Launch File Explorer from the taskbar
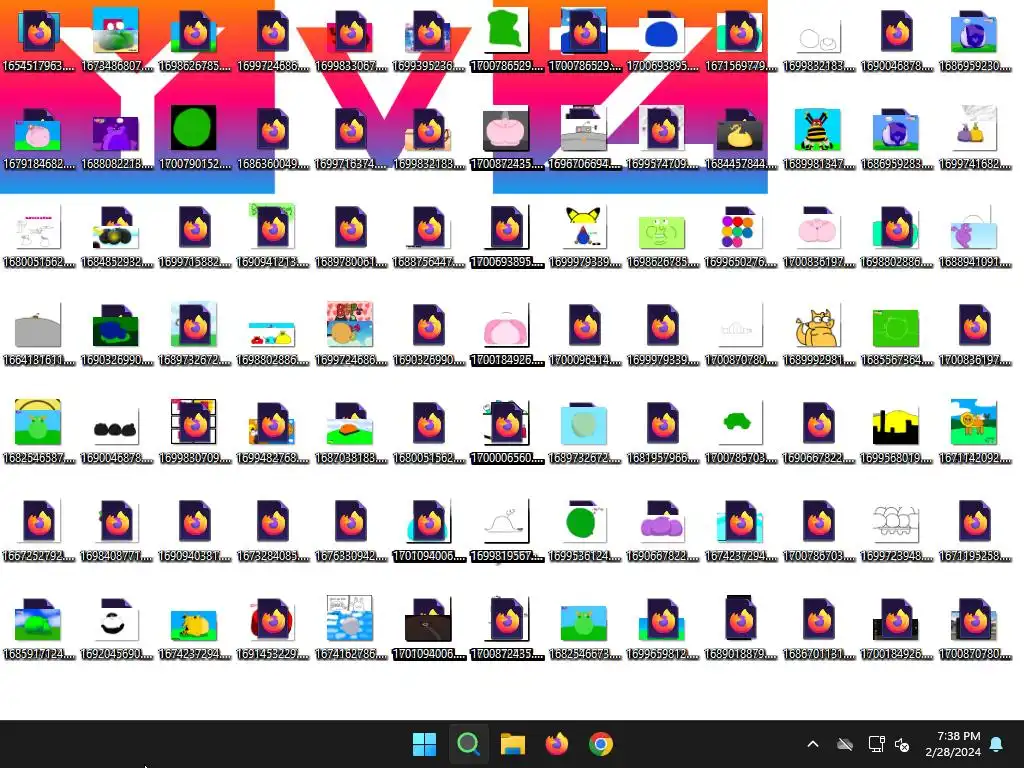The width and height of the screenshot is (1024, 768). click(513, 744)
